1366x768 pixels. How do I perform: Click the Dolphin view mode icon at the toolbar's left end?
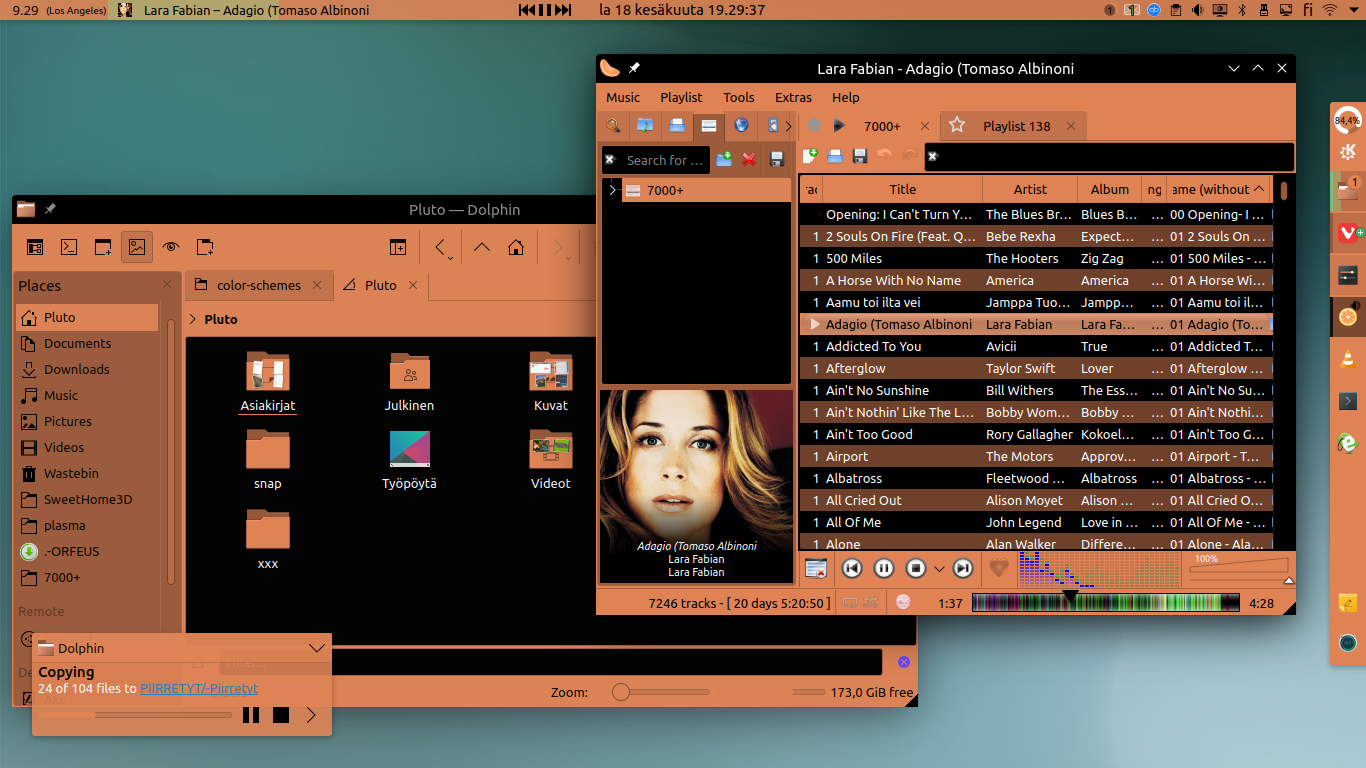(x=35, y=247)
